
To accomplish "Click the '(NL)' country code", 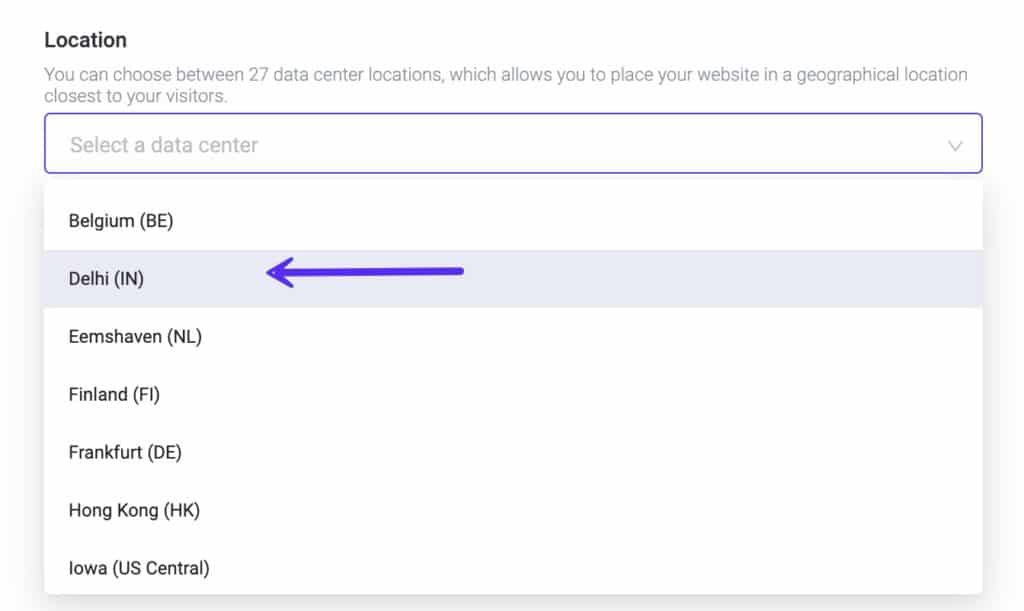I will (184, 337).
